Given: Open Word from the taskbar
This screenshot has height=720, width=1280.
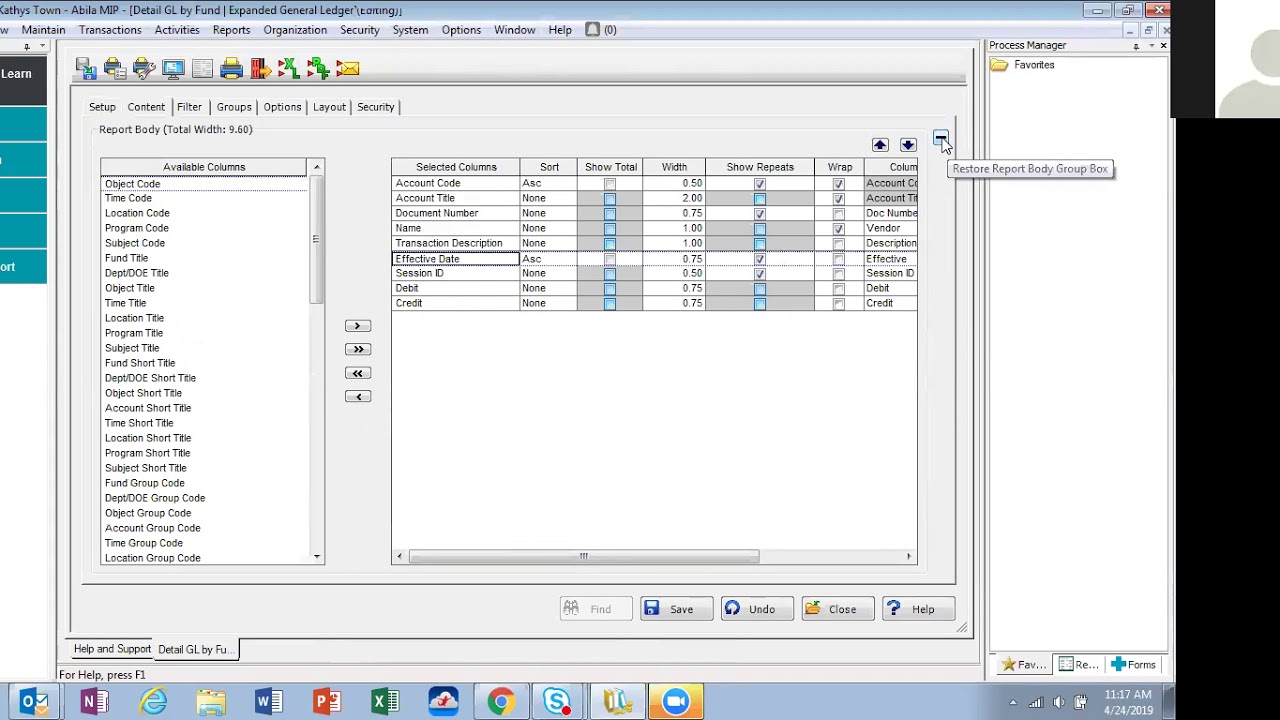Looking at the screenshot, I should (x=269, y=702).
